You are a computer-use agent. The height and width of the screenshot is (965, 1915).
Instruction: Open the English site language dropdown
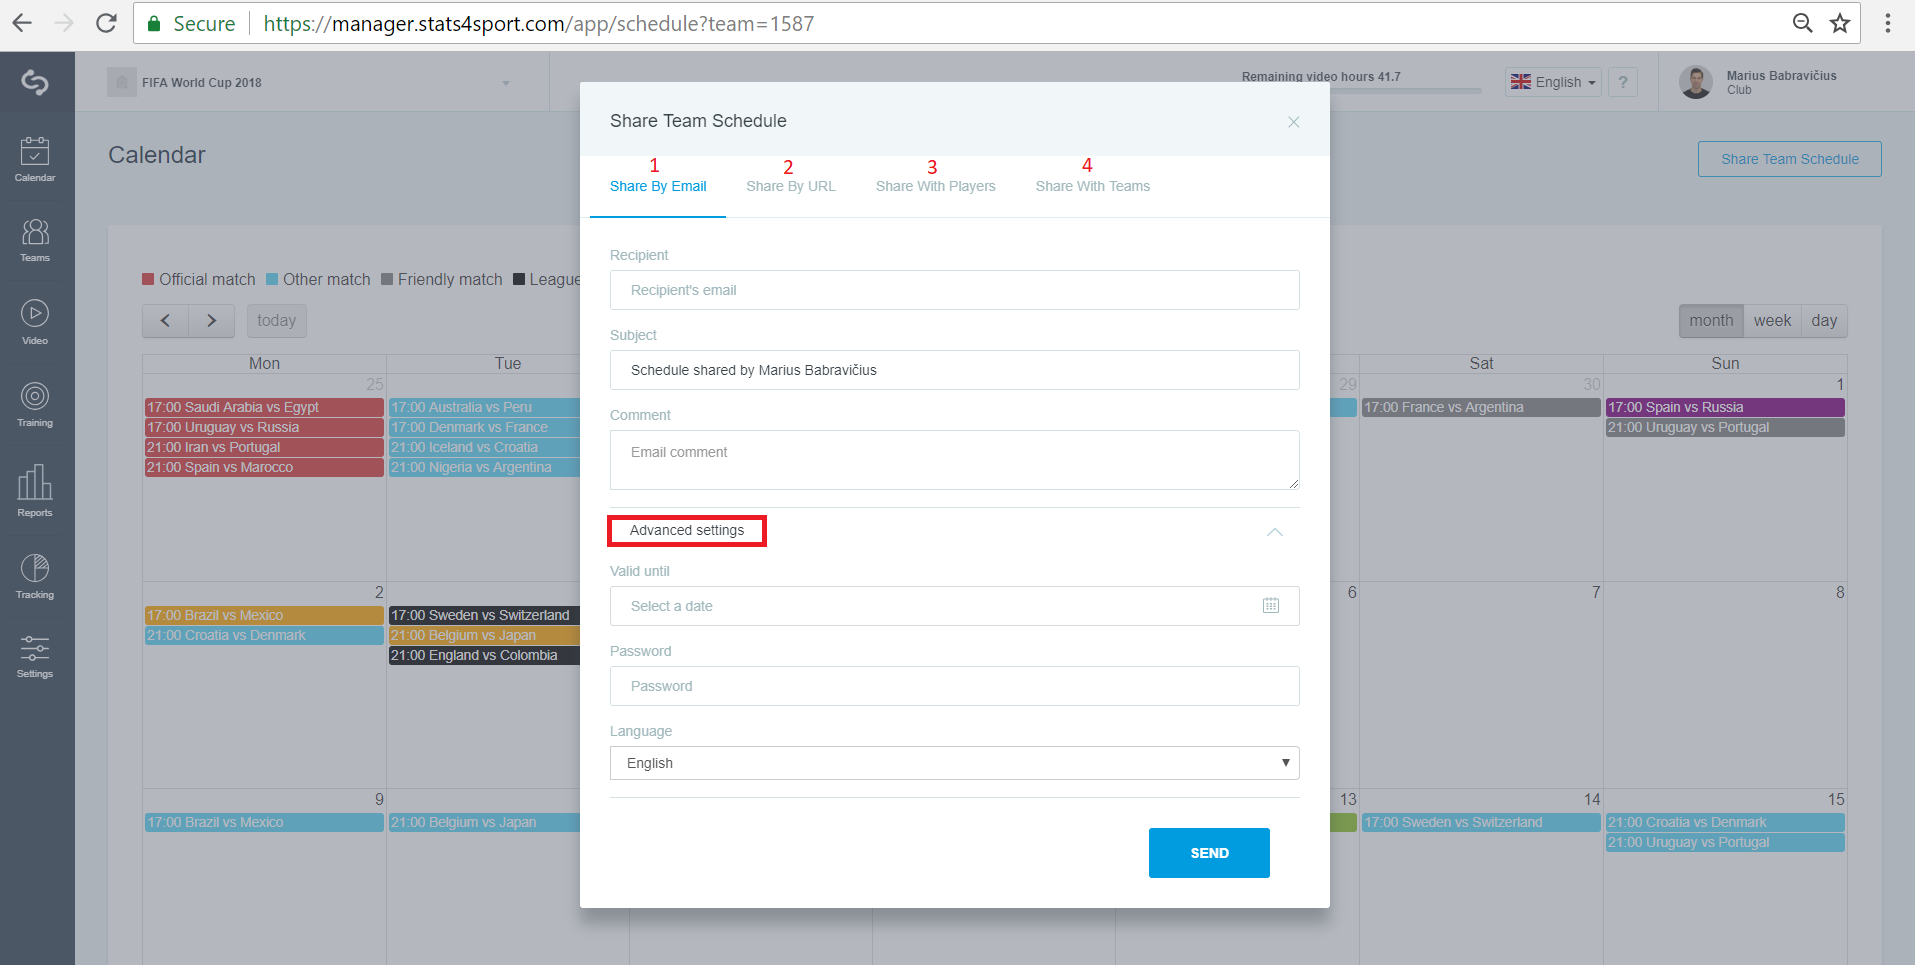pos(1553,82)
